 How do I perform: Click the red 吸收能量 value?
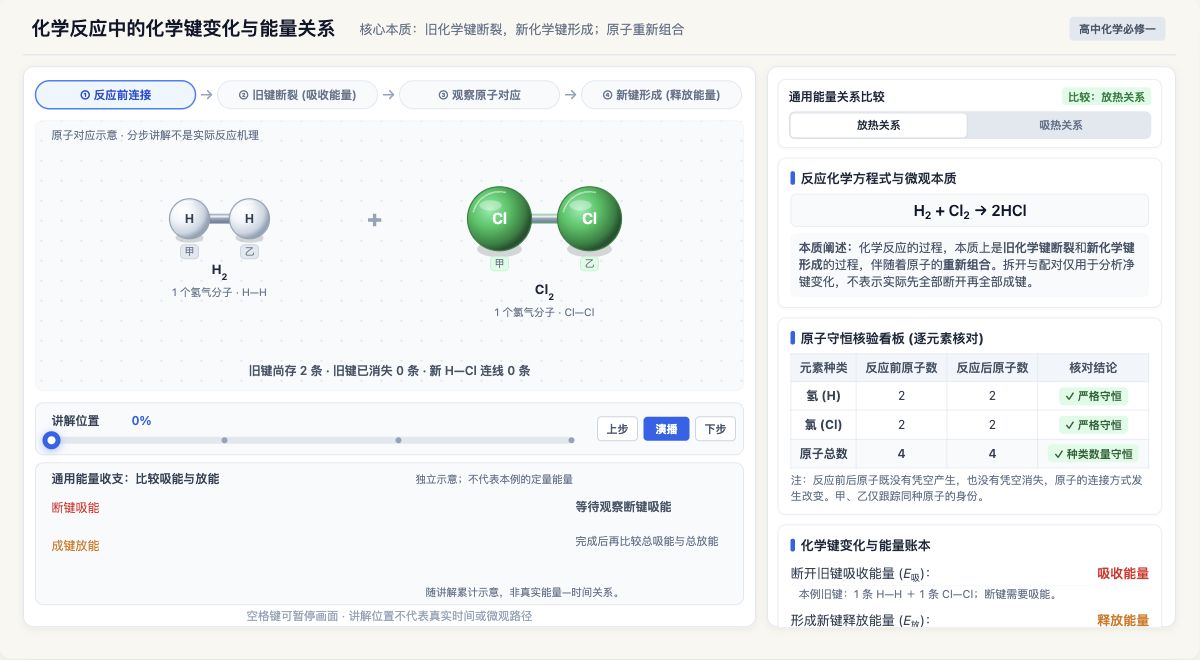tap(1123, 574)
